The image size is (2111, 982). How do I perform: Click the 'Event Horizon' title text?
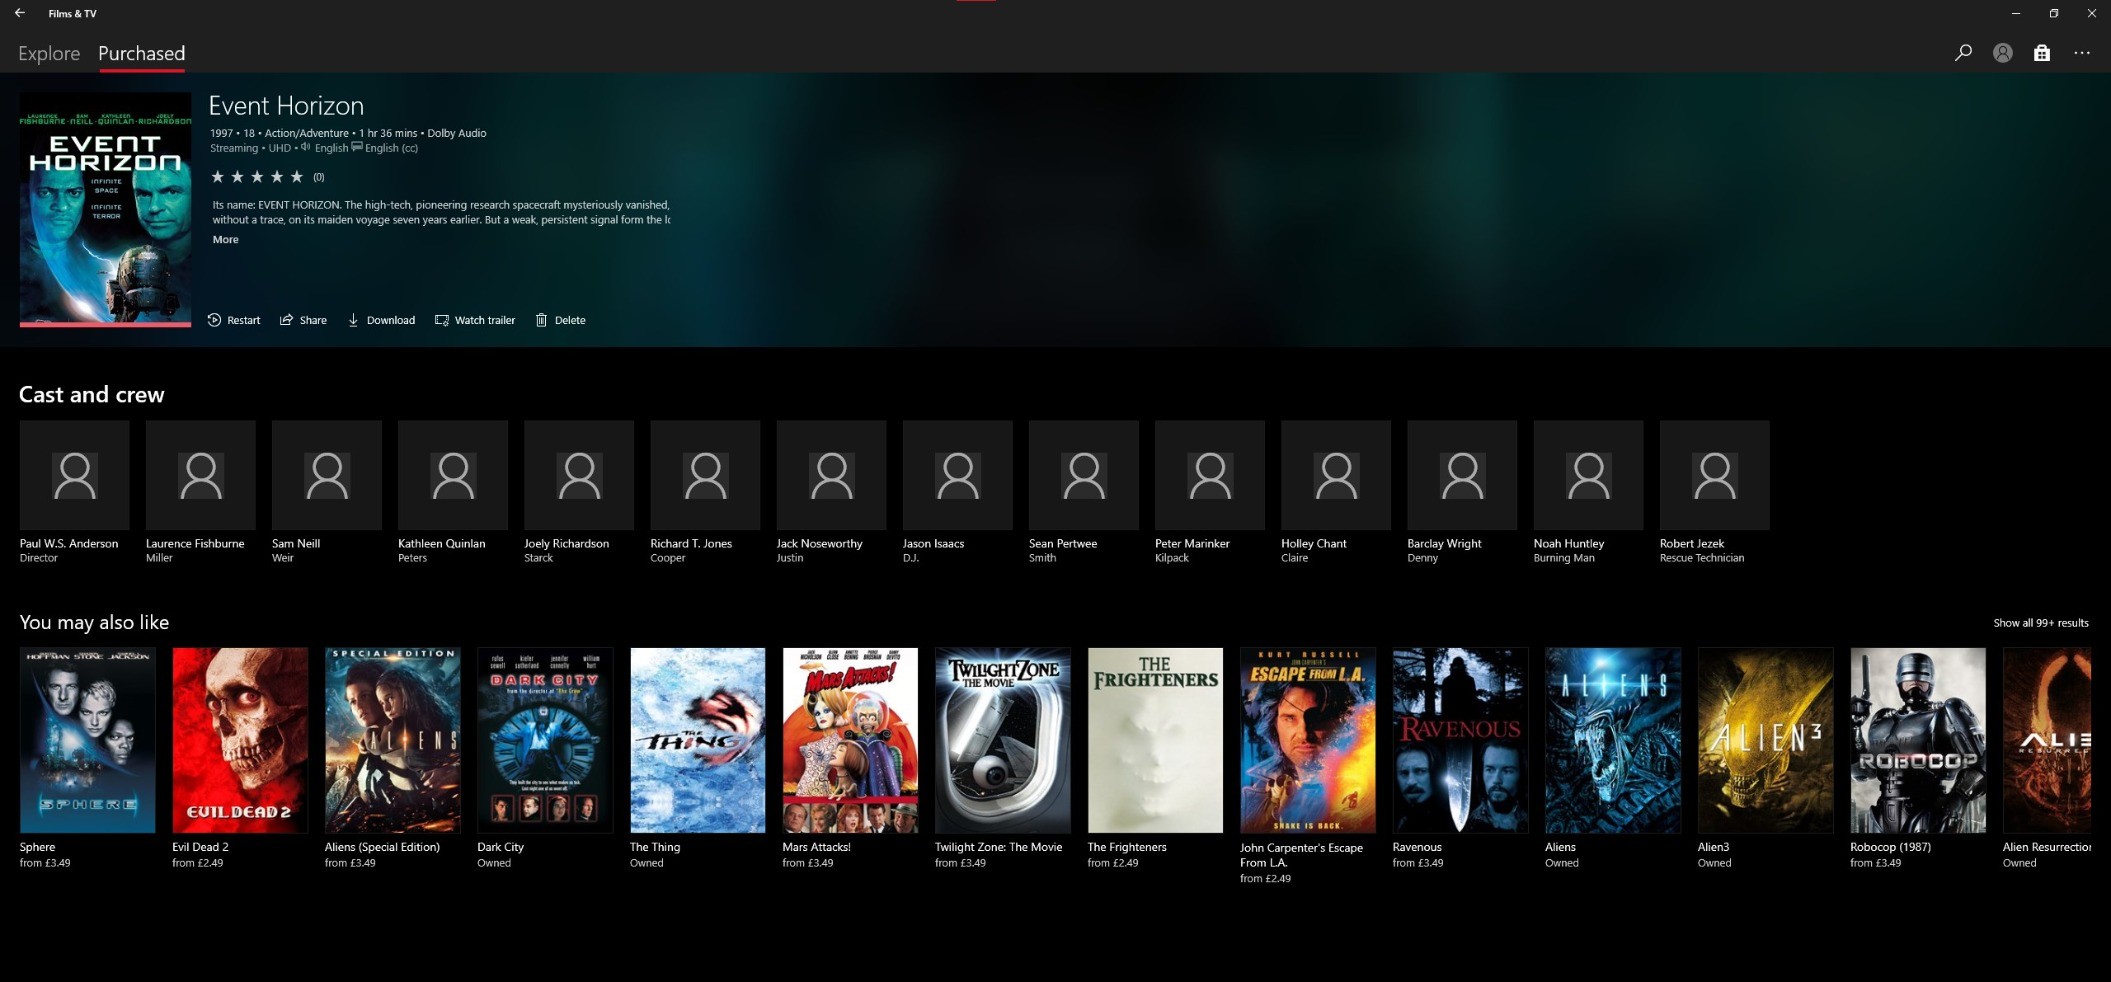point(286,106)
